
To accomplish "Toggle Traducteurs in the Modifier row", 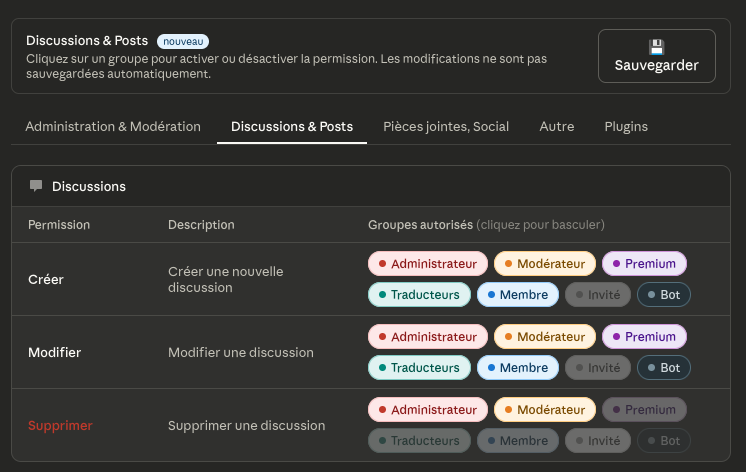I will pyautogui.click(x=418, y=367).
